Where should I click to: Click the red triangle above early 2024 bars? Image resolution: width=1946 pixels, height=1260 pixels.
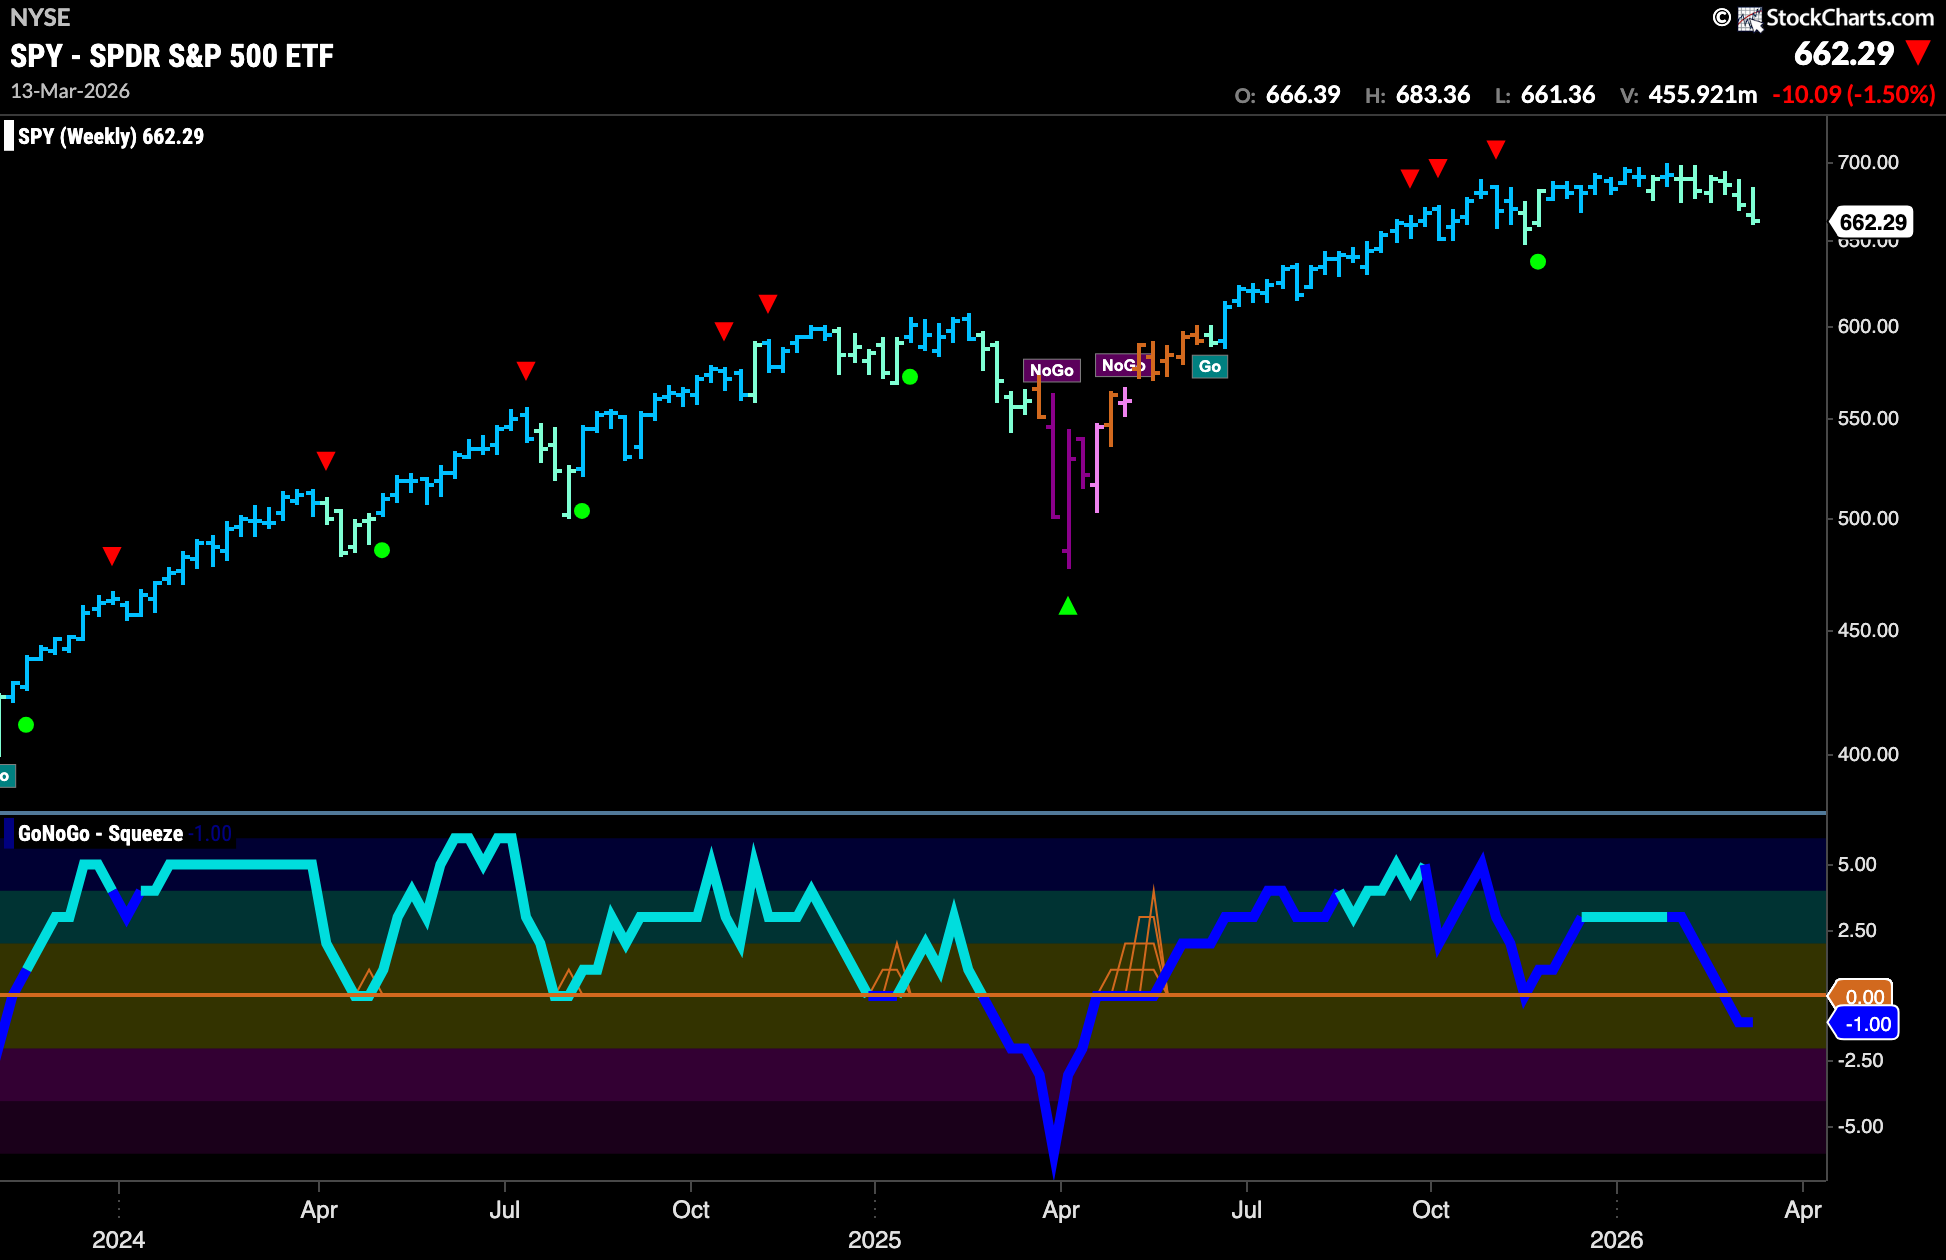(112, 555)
